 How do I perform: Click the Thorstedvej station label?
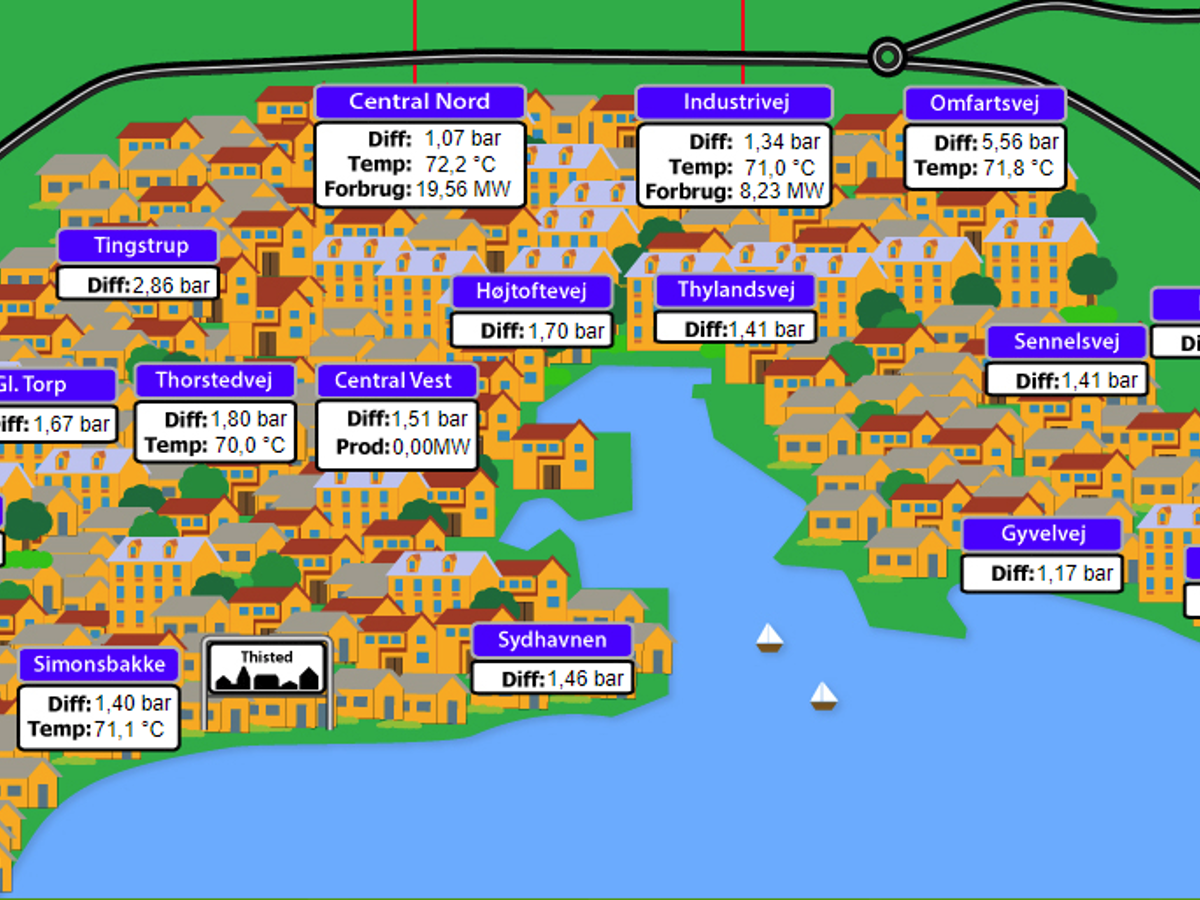coord(215,381)
